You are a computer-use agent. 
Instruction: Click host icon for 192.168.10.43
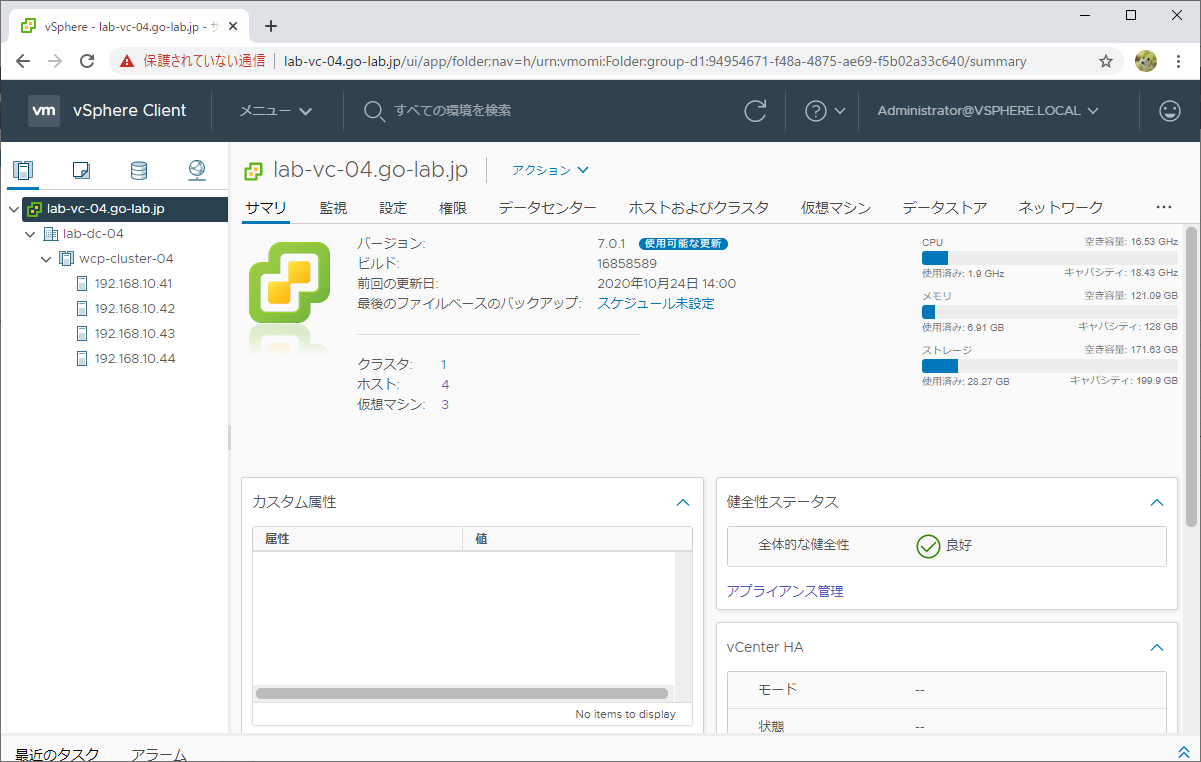point(82,334)
